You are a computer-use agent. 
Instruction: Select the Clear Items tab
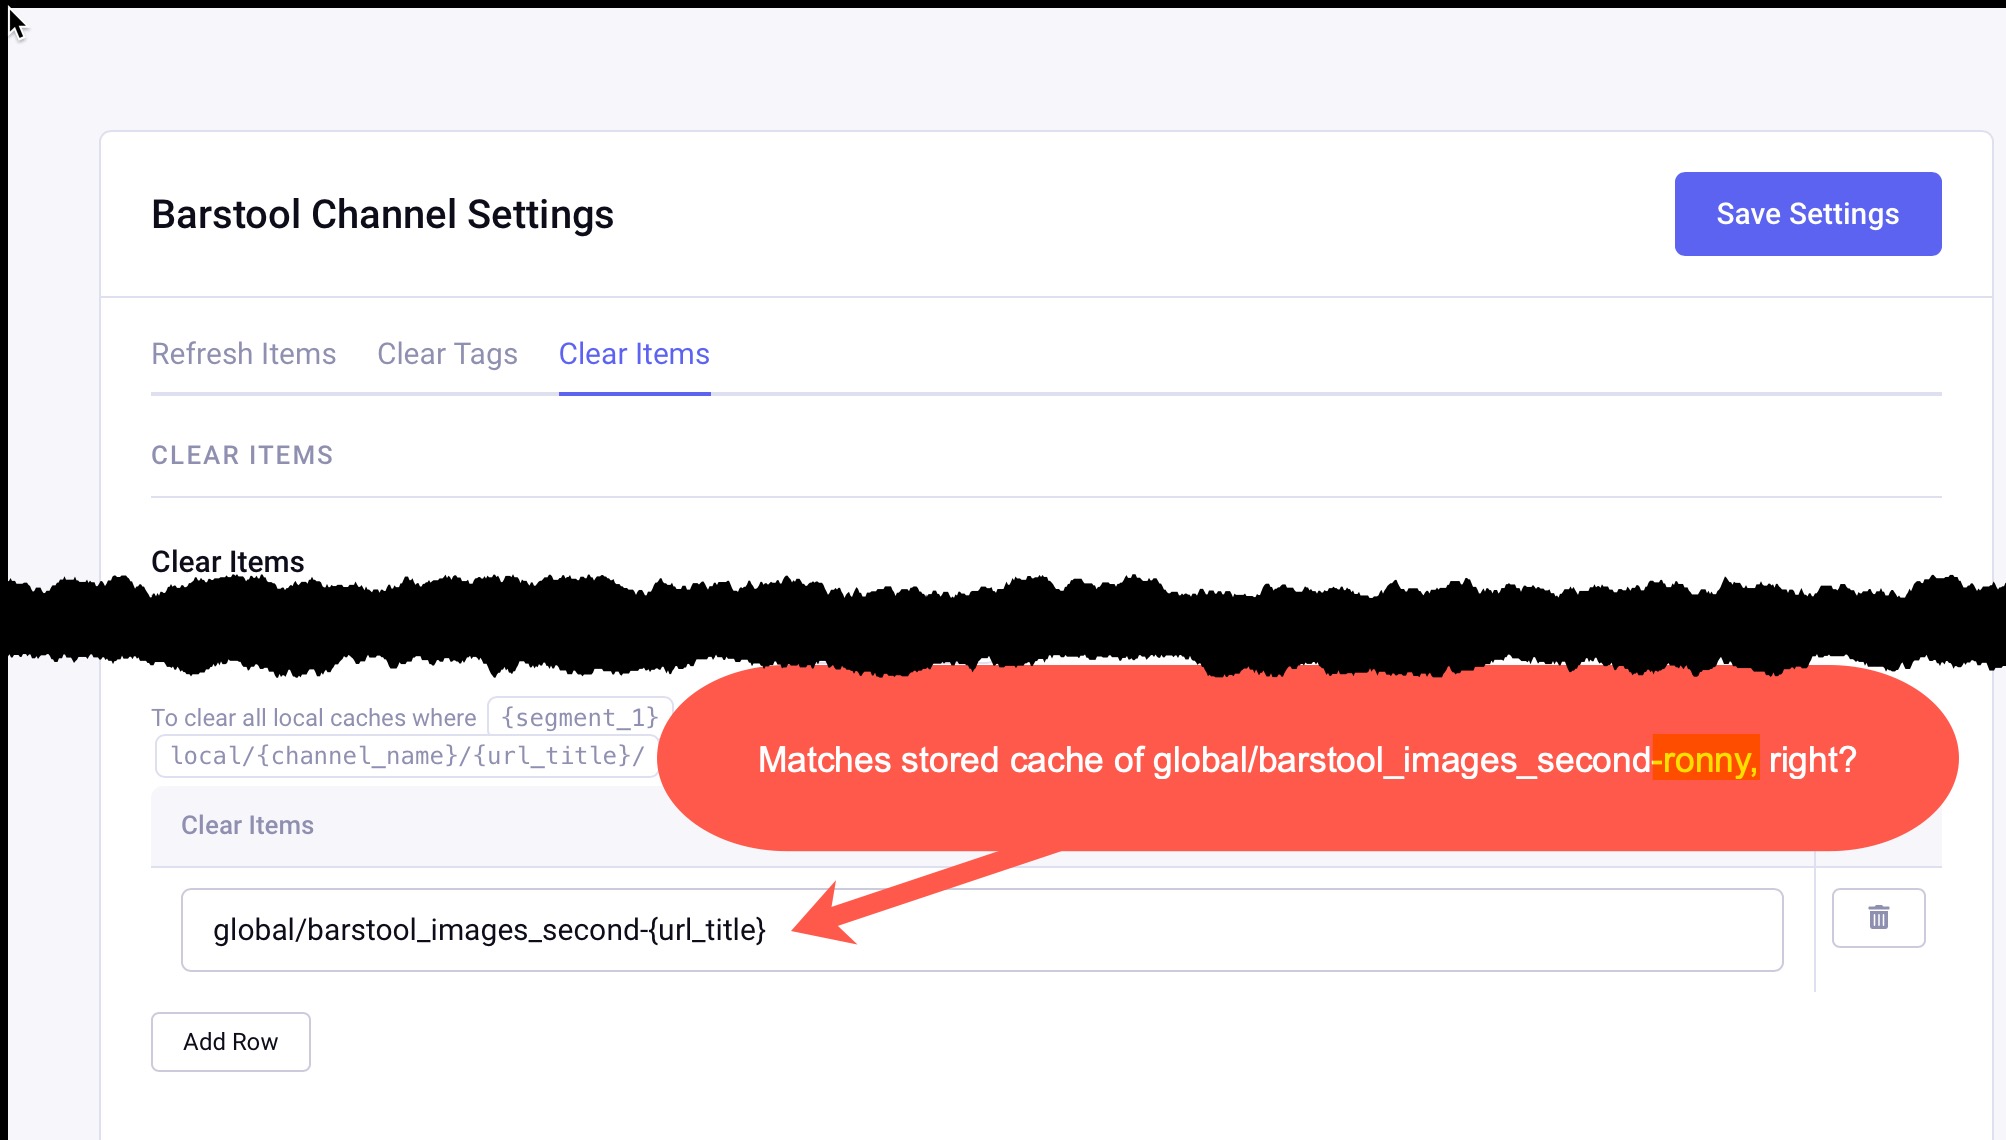tap(634, 354)
